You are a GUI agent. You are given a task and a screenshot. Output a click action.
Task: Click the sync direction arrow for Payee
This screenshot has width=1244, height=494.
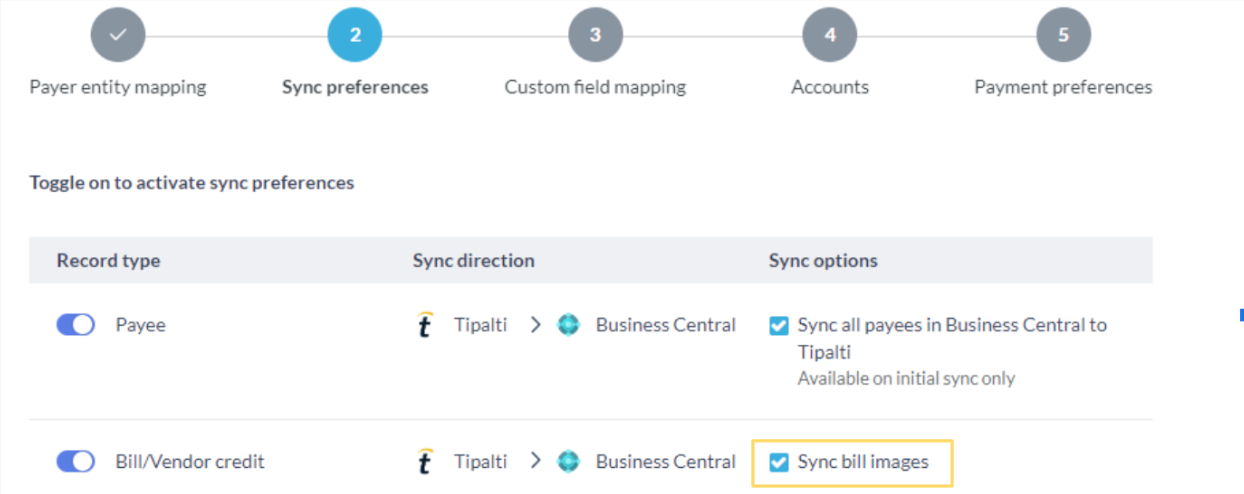pyautogui.click(x=536, y=325)
